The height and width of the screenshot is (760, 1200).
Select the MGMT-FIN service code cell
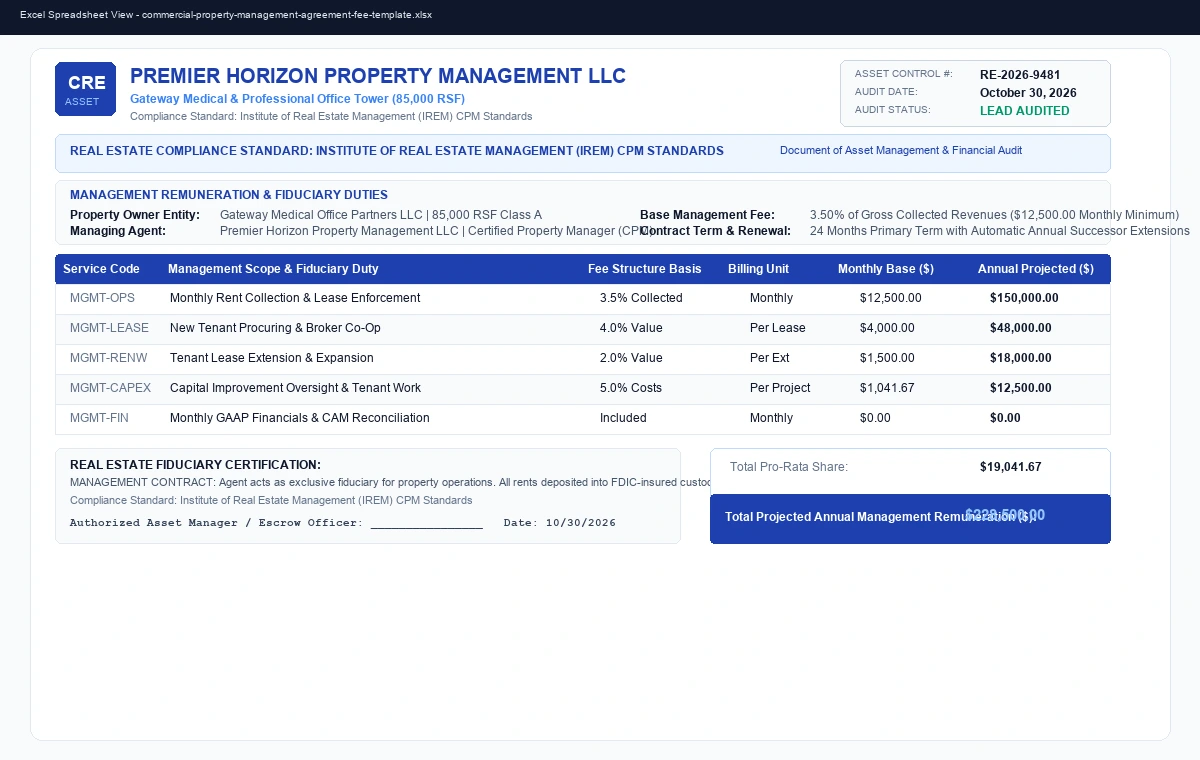click(99, 418)
